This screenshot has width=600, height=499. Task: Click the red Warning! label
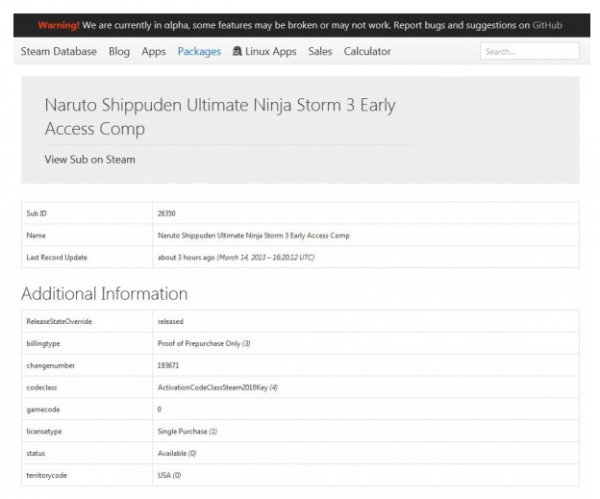(x=59, y=25)
